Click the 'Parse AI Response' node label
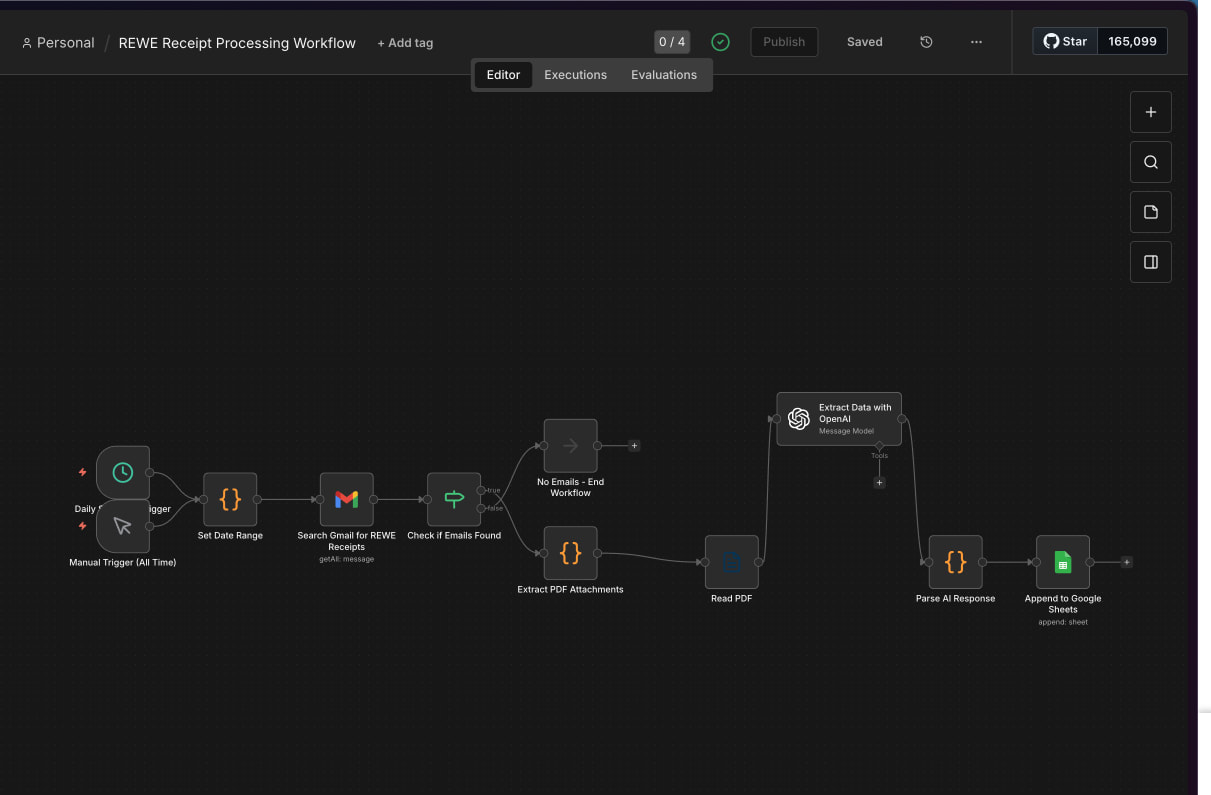The height and width of the screenshot is (795, 1211). pyautogui.click(x=955, y=599)
